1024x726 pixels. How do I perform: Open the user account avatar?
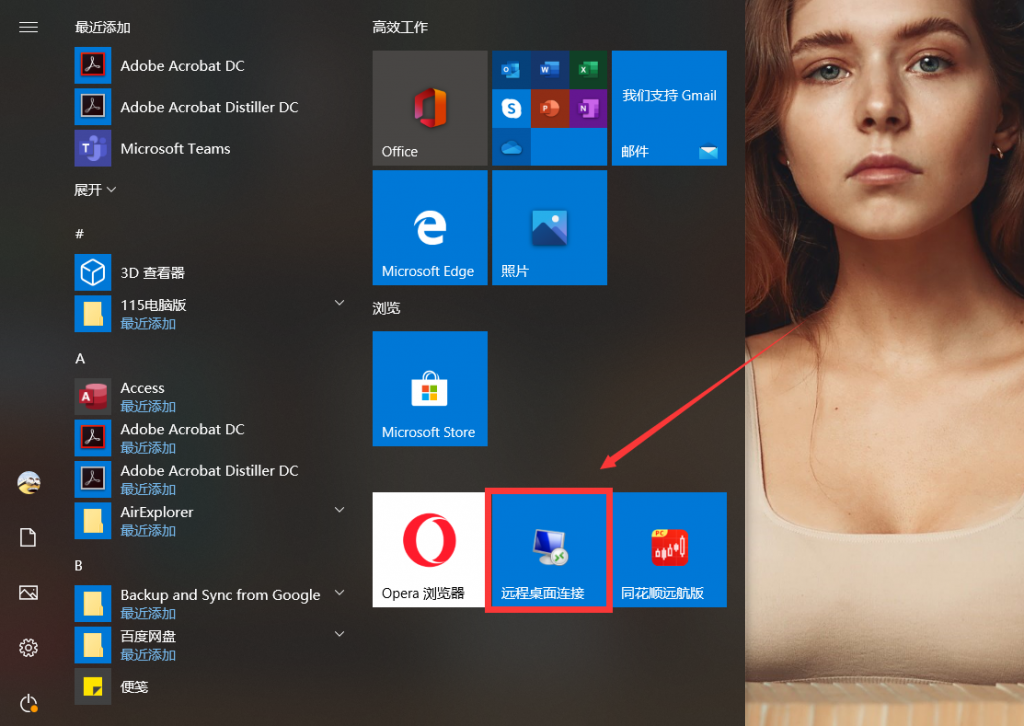(x=28, y=482)
